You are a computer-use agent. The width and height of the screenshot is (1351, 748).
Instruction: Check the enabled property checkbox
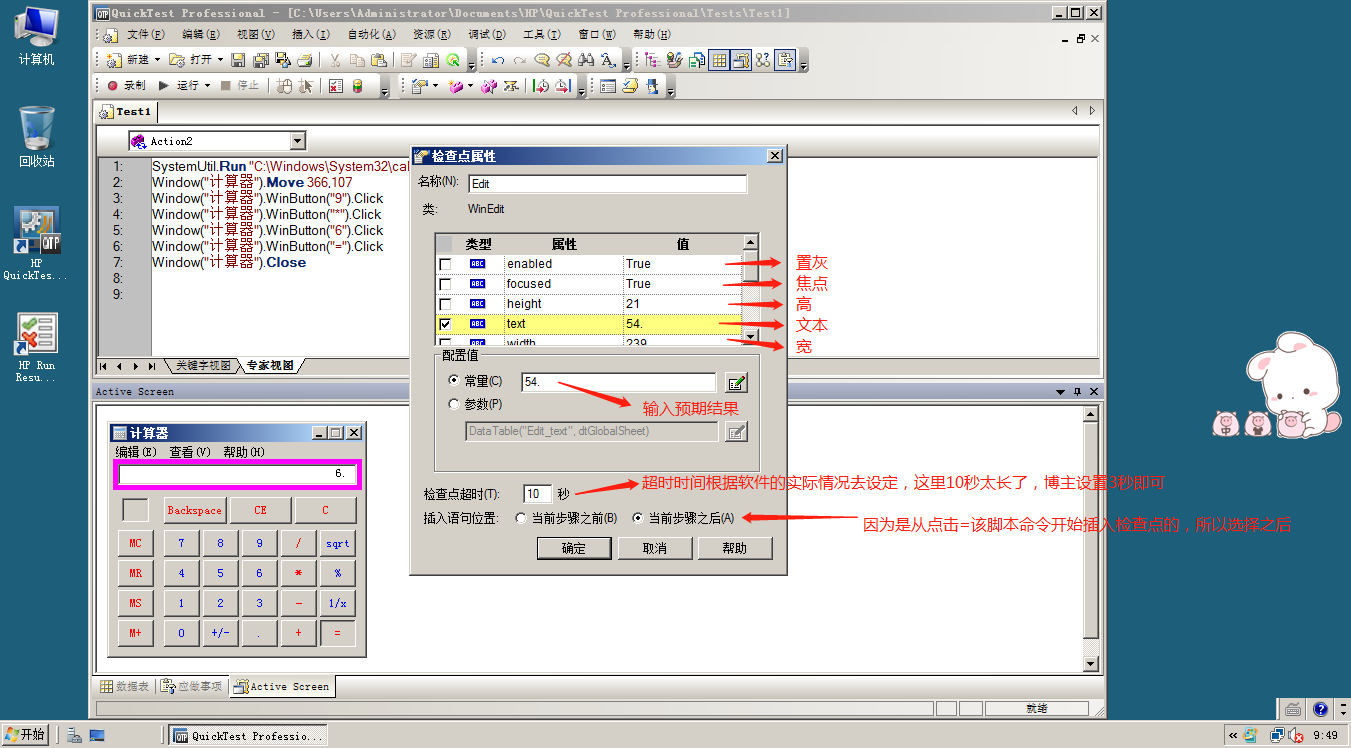445,264
